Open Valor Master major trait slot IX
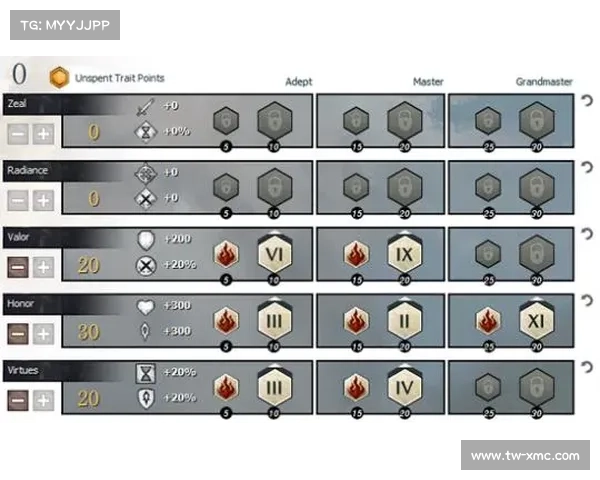 click(x=404, y=254)
